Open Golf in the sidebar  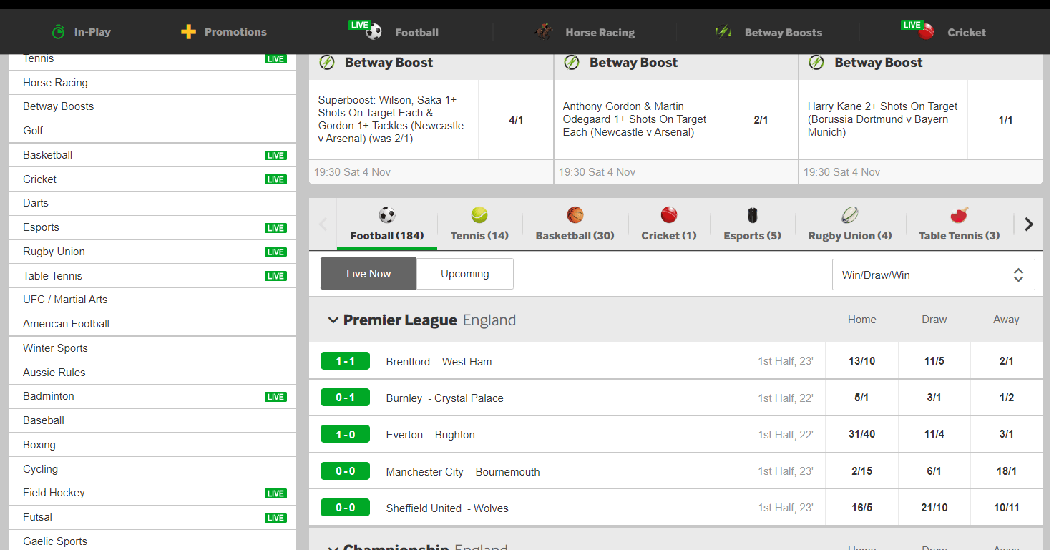153,130
